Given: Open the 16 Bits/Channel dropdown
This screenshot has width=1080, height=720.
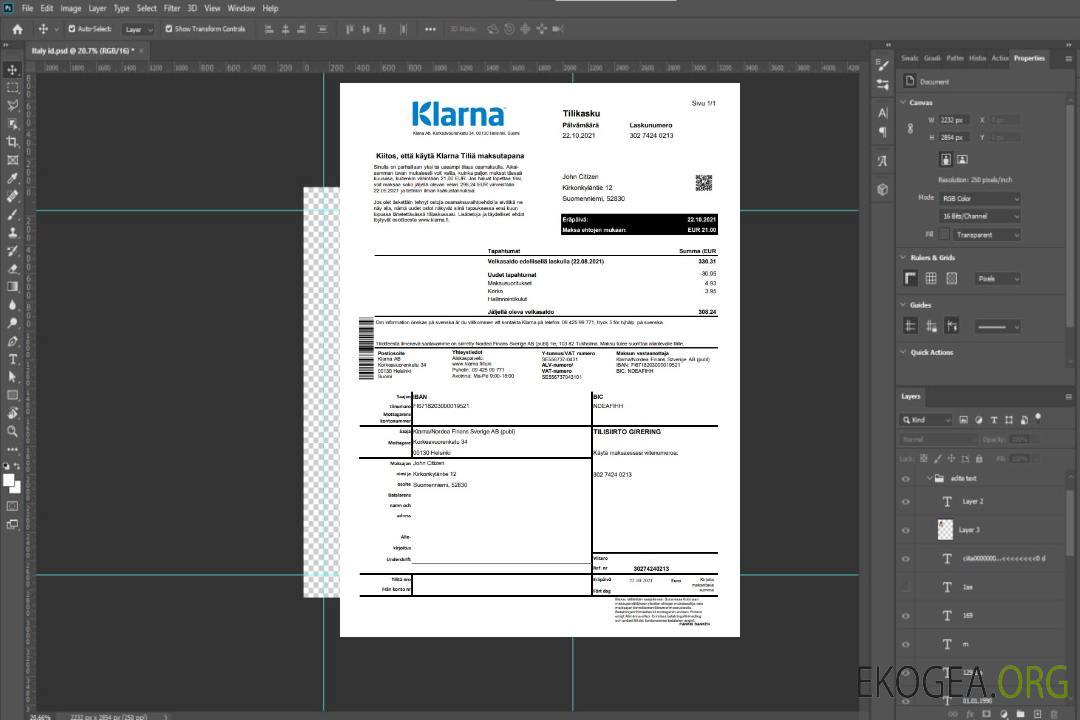Looking at the screenshot, I should (x=980, y=216).
